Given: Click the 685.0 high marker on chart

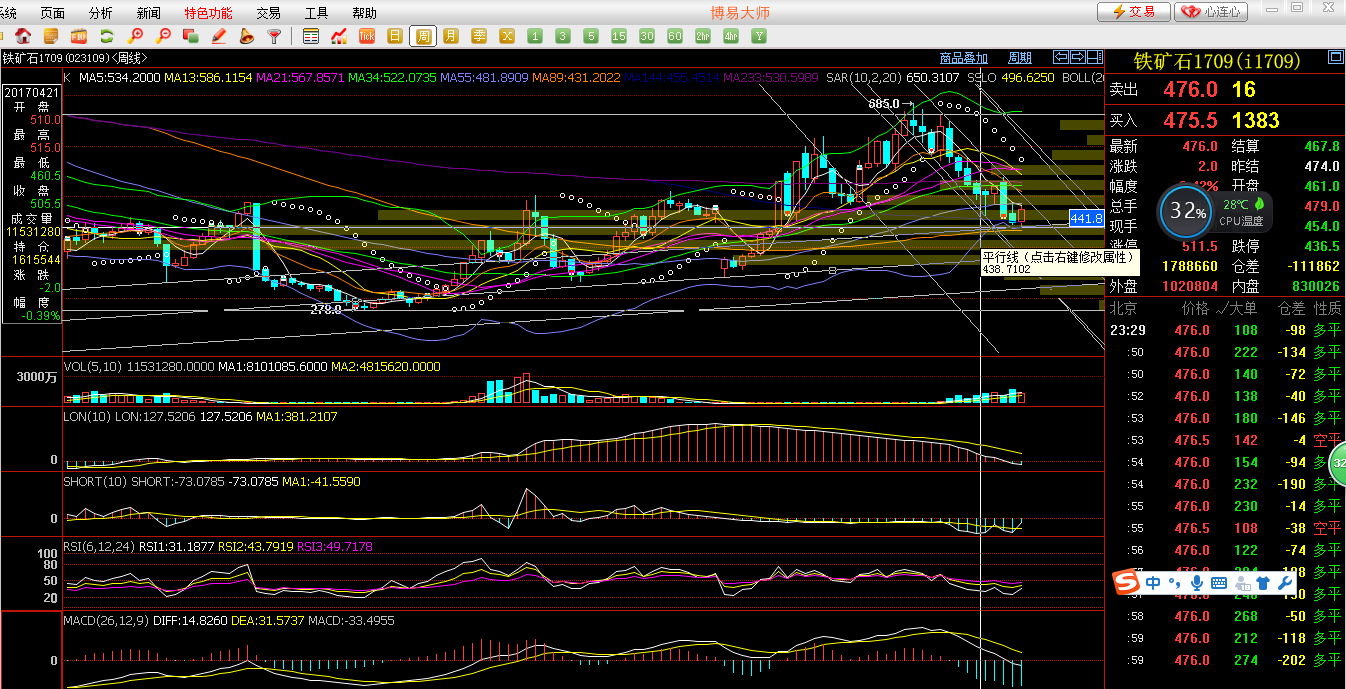Looking at the screenshot, I should (884, 104).
